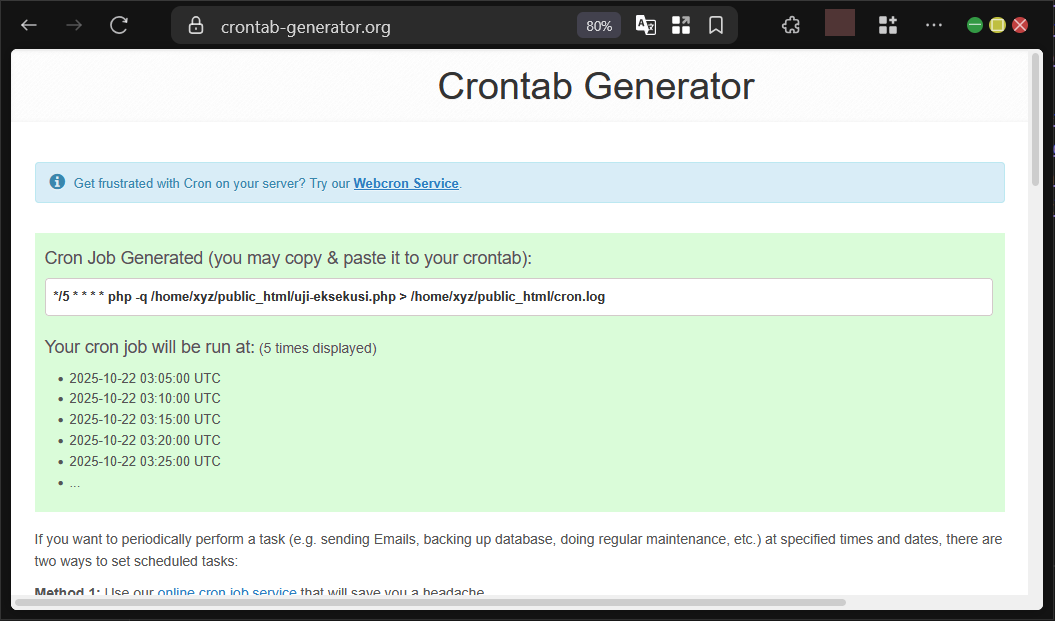Minimize window with the green button
Viewport: 1055px width, 621px height.
coord(975,25)
